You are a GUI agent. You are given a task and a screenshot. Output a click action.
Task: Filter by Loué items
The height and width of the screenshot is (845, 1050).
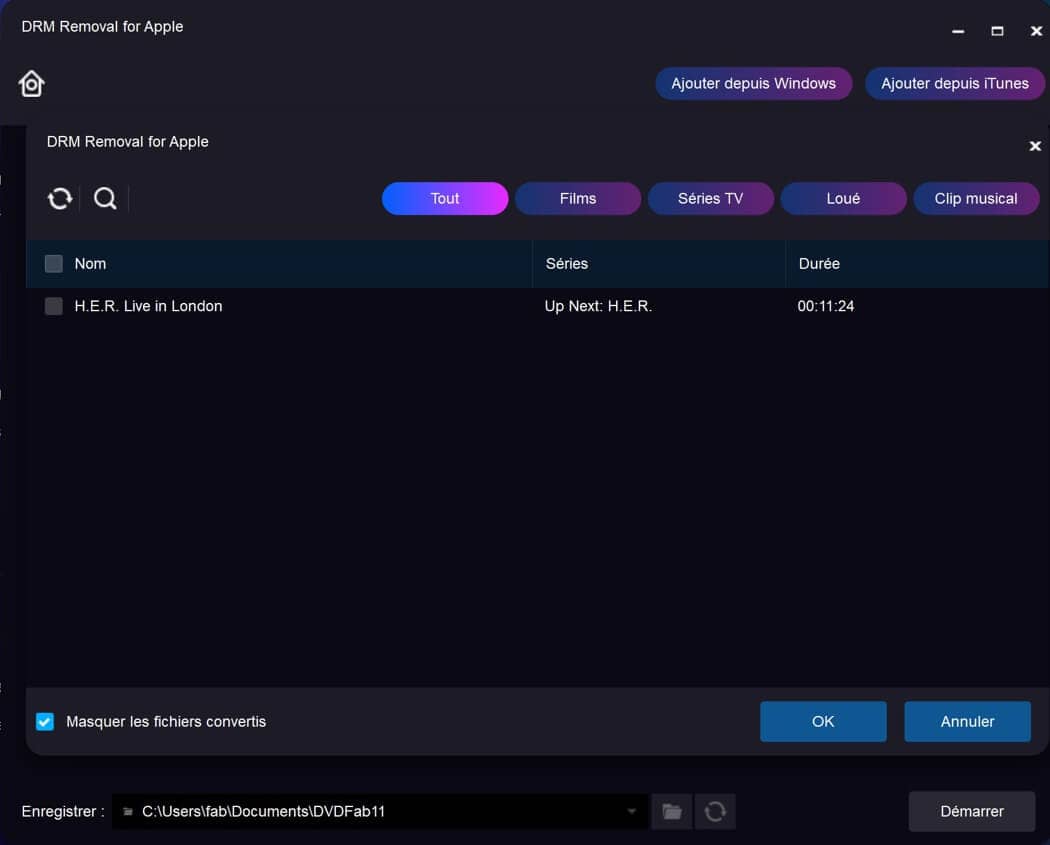[843, 198]
